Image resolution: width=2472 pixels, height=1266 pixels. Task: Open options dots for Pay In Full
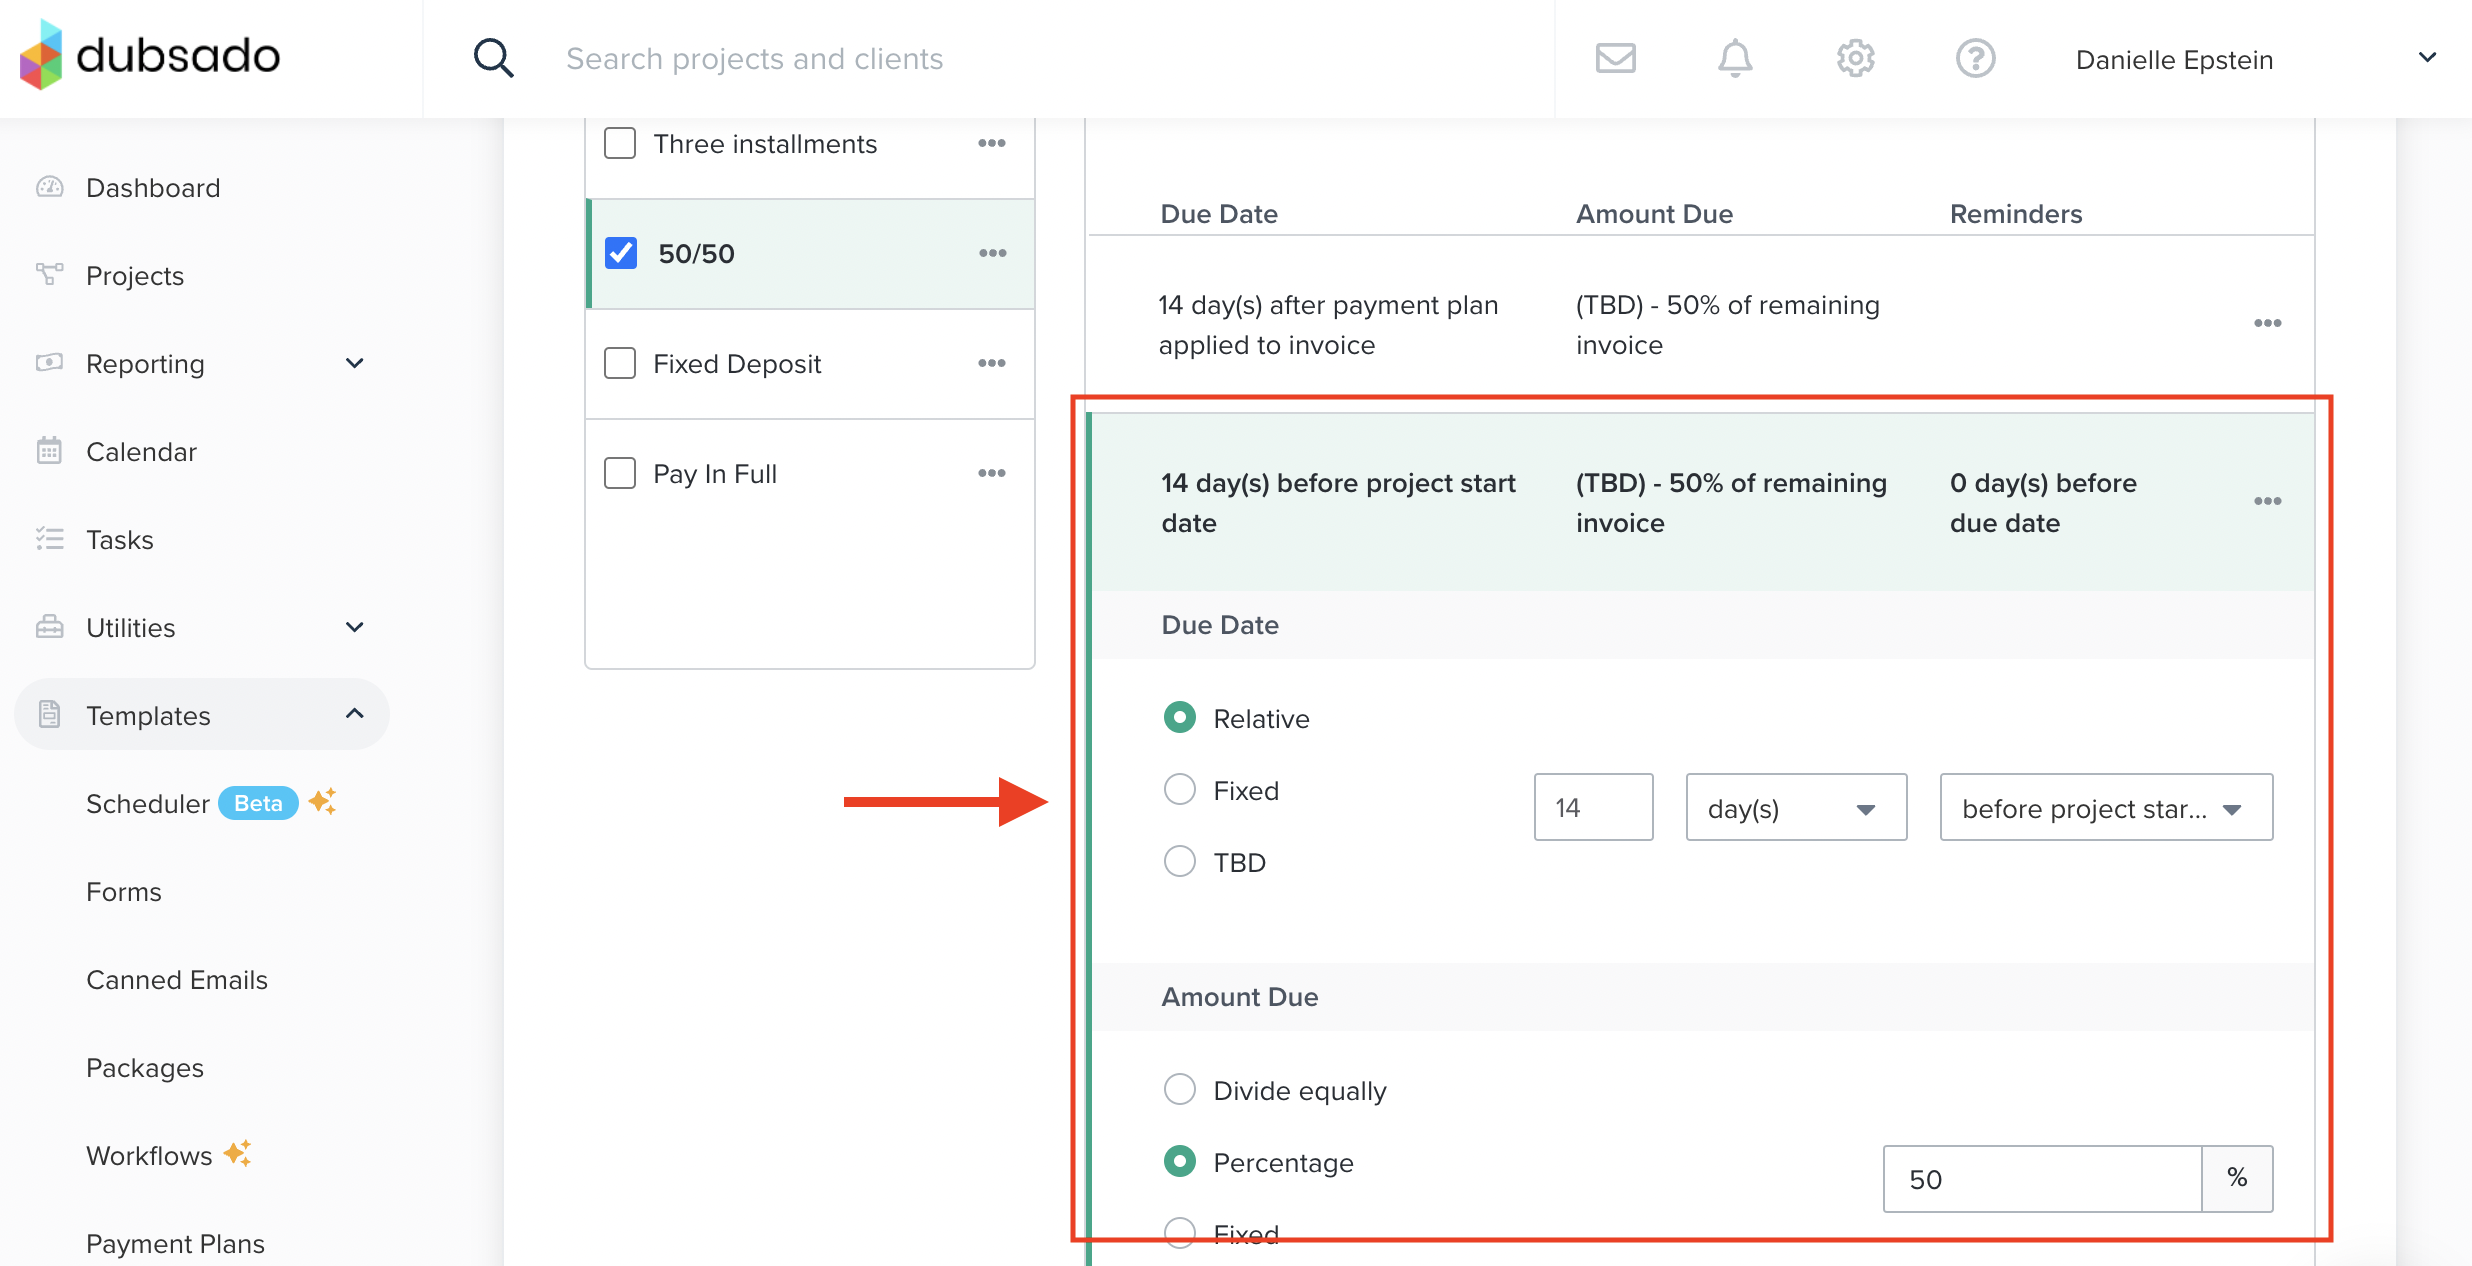pos(991,473)
